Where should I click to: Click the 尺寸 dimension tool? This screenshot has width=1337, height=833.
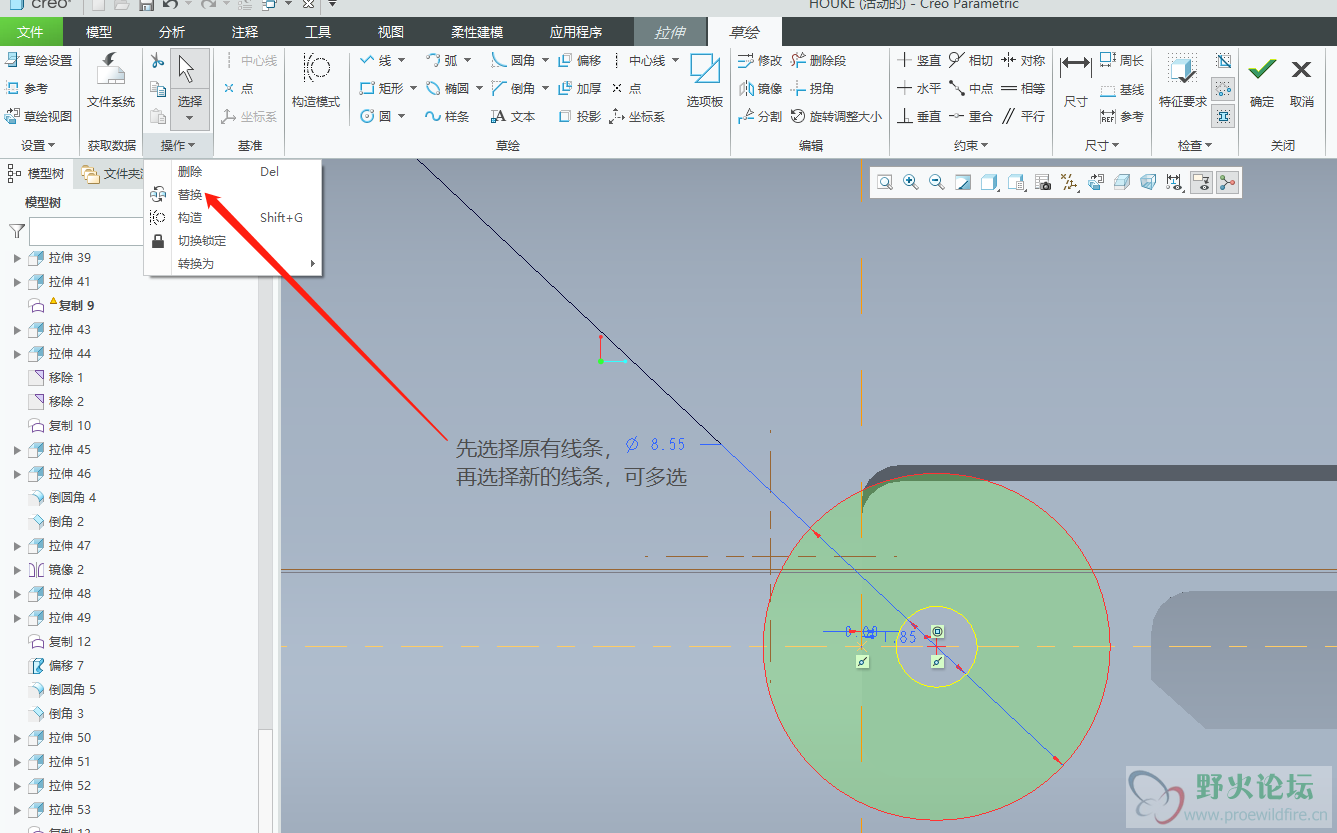[1076, 80]
